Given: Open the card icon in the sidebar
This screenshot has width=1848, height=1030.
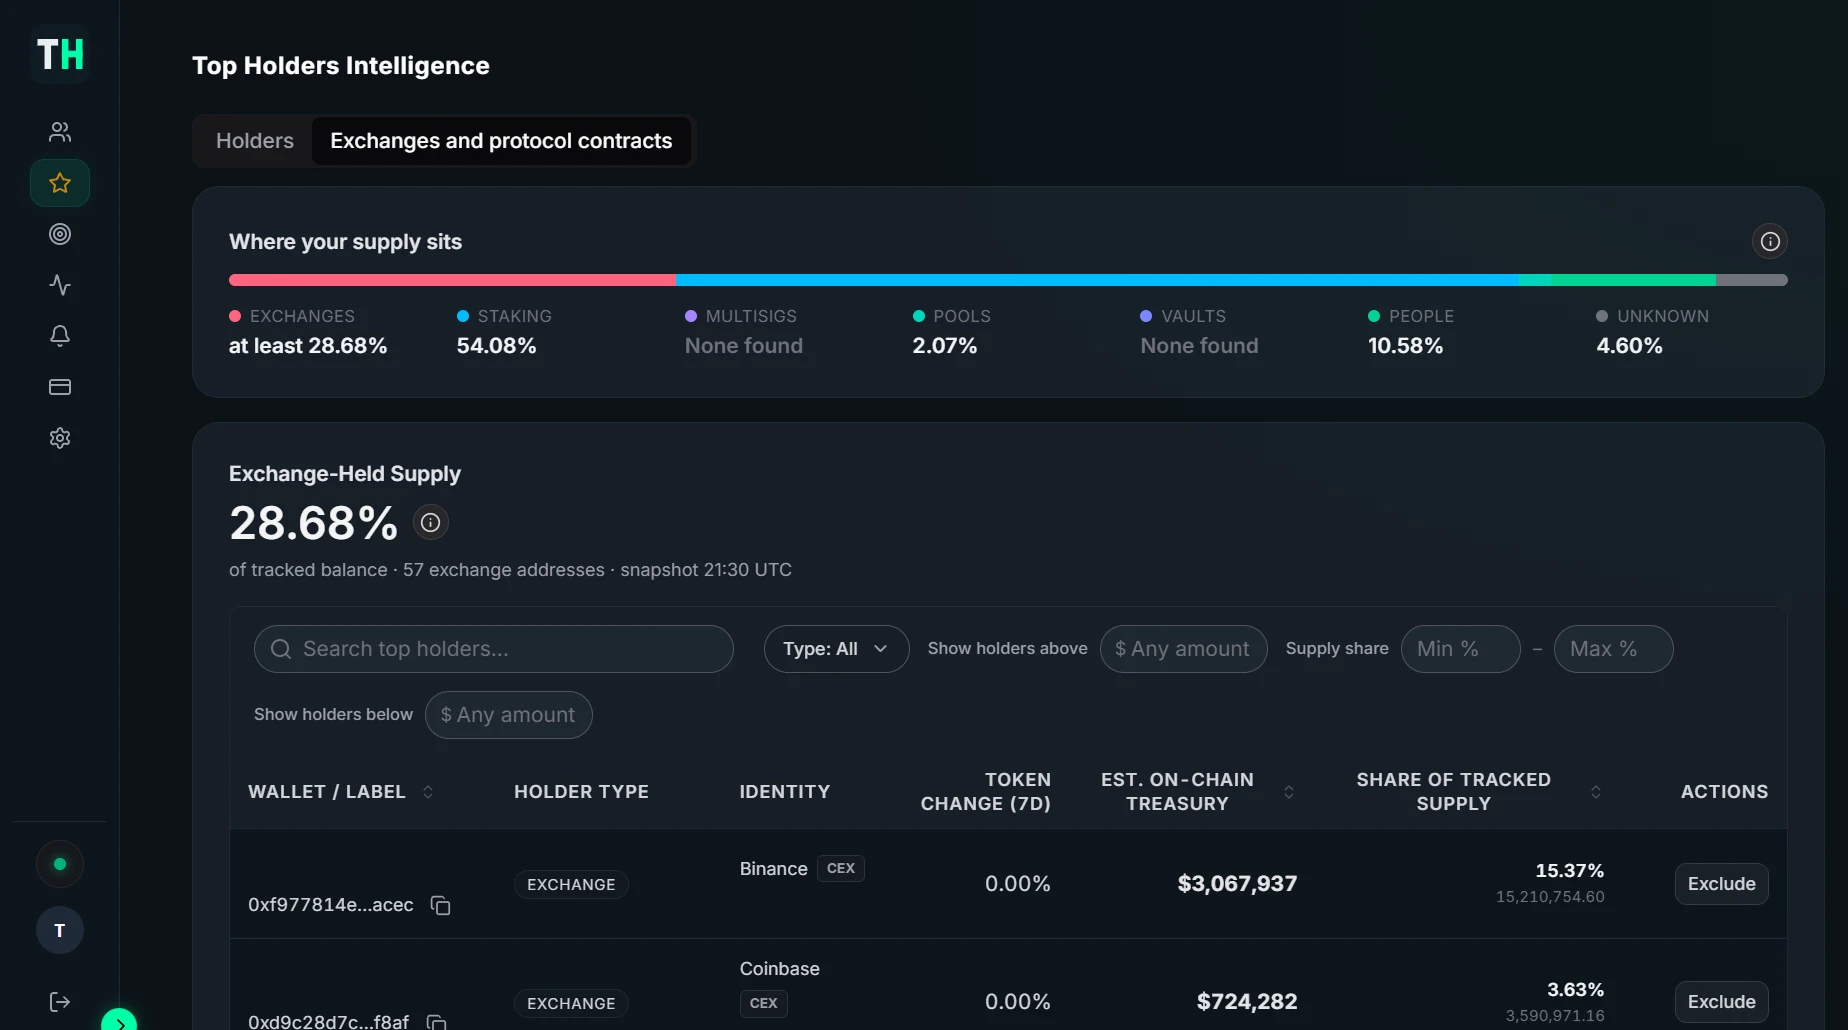Looking at the screenshot, I should [60, 387].
